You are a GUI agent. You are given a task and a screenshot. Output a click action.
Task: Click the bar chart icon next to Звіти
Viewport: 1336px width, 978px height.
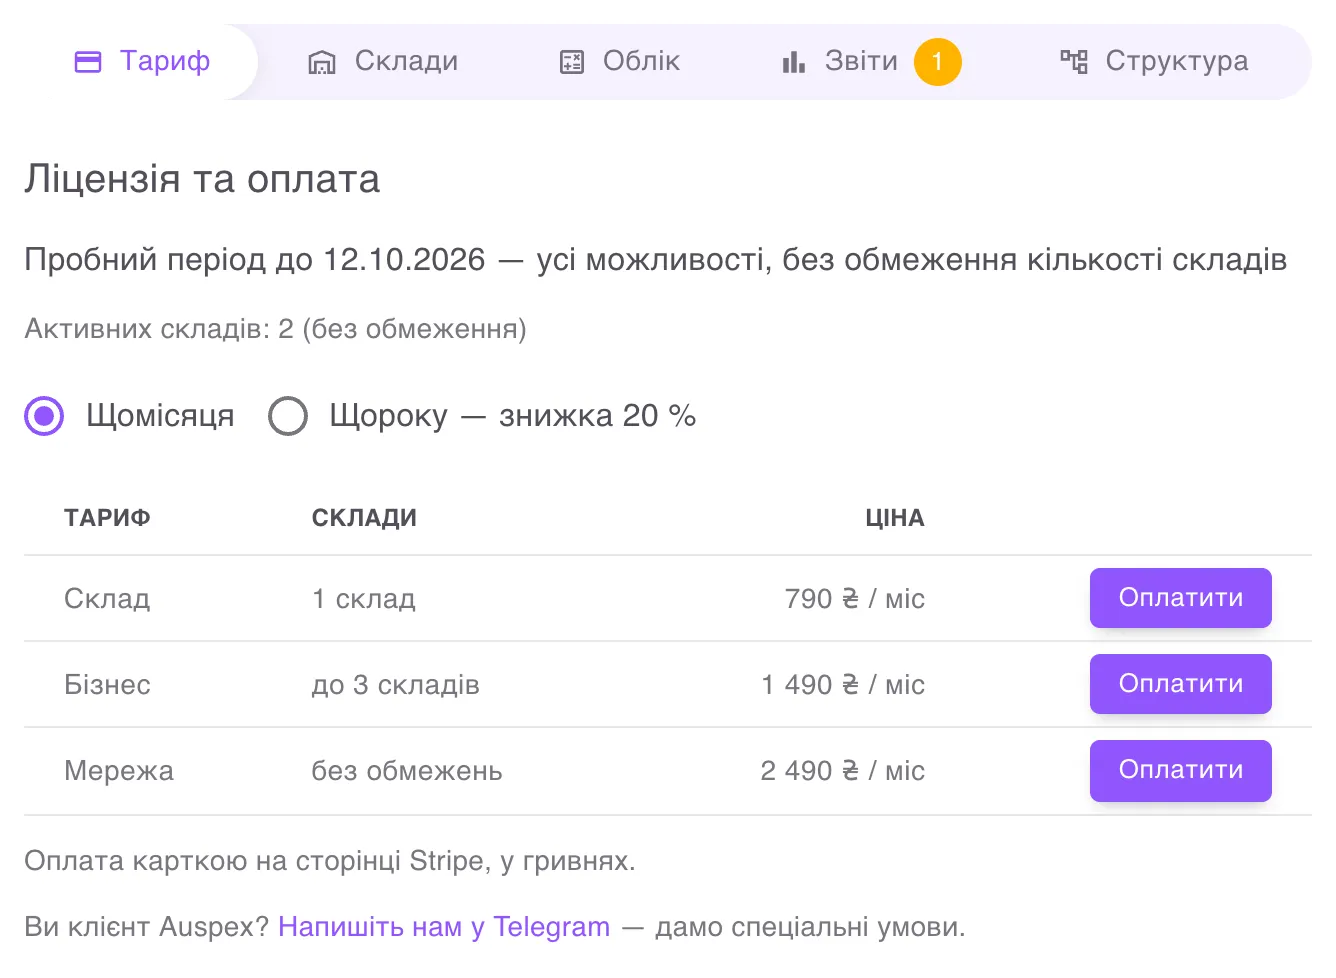click(x=793, y=62)
